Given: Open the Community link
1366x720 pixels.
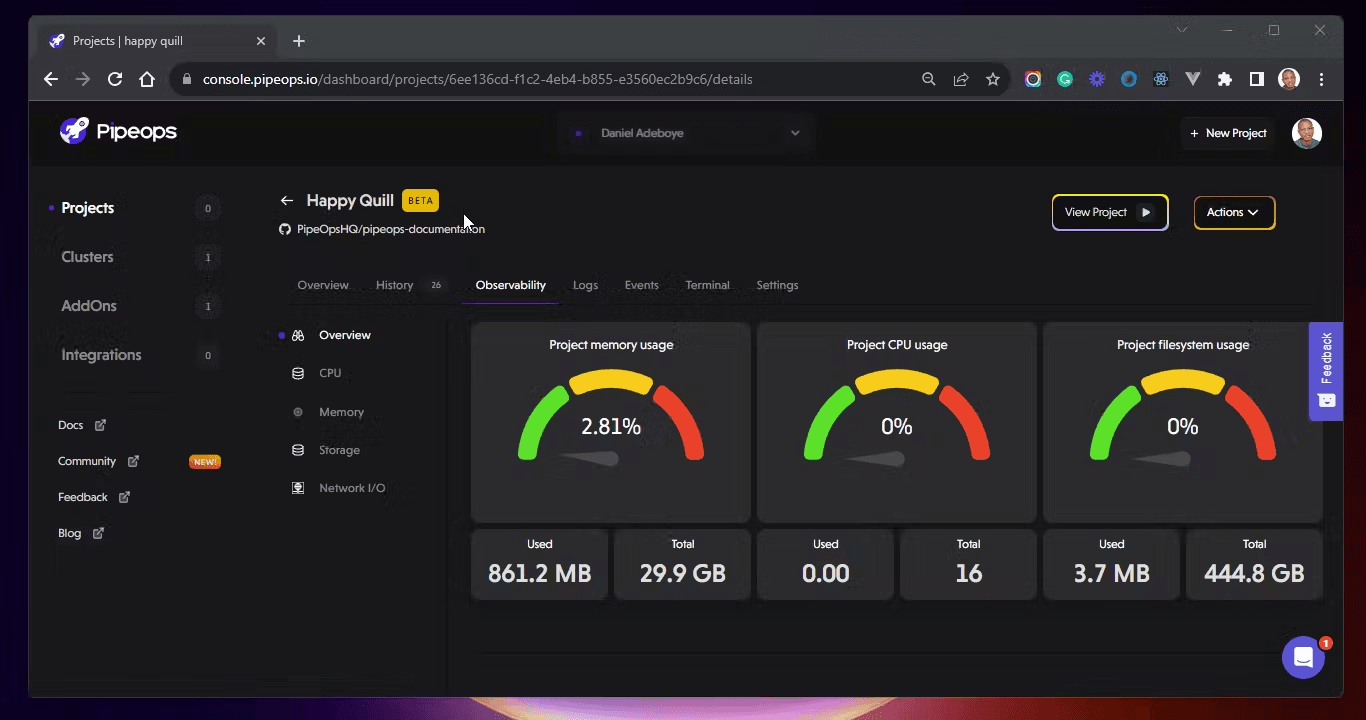Looking at the screenshot, I should click(87, 461).
